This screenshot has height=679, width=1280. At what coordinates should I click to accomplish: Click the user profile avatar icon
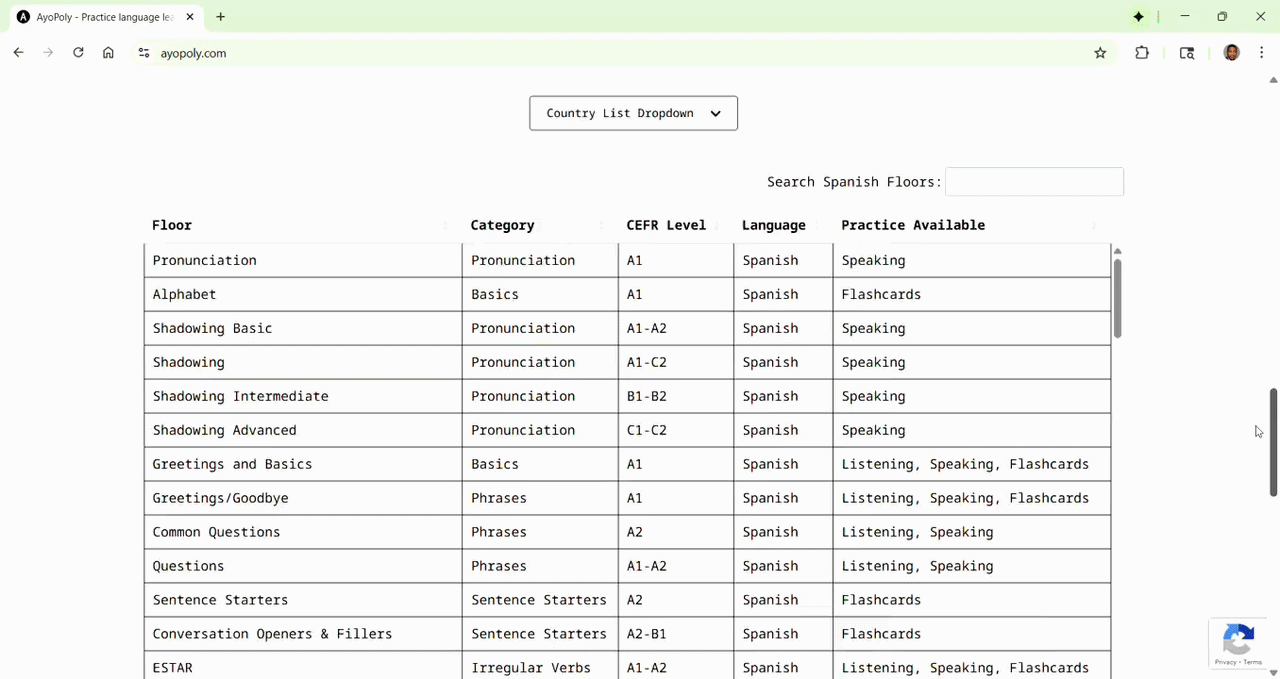1231,53
